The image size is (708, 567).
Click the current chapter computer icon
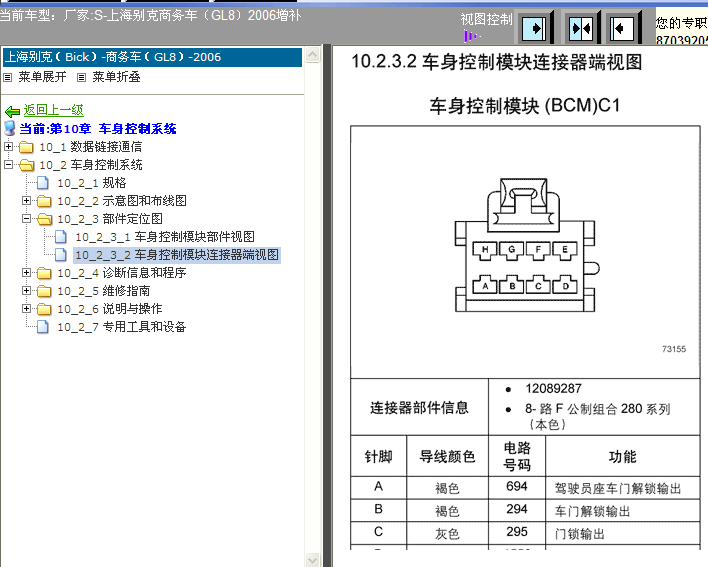[x=9, y=128]
